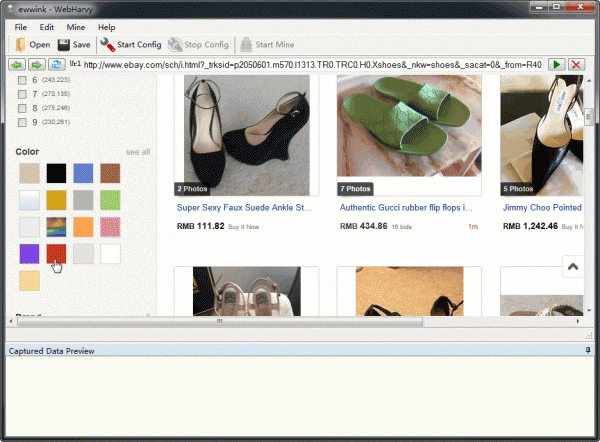Go back with the green left arrow
Image resolution: width=600 pixels, height=442 pixels.
click(17, 65)
